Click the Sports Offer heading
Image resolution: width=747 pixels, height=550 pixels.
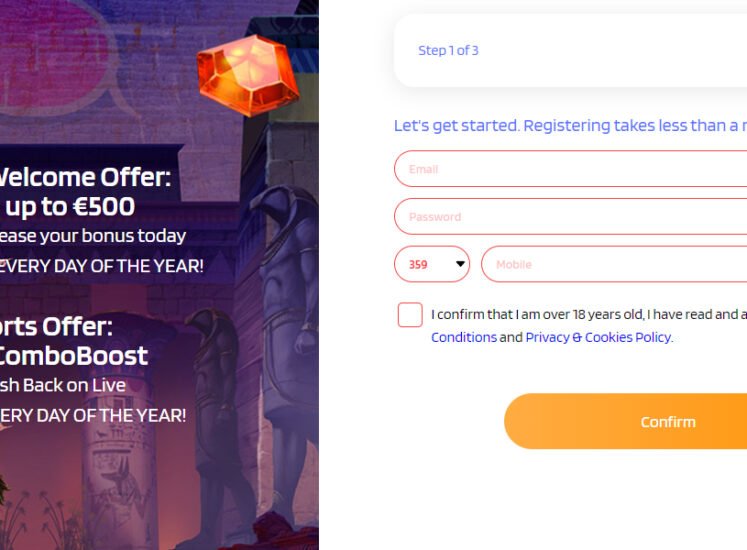tap(56, 326)
